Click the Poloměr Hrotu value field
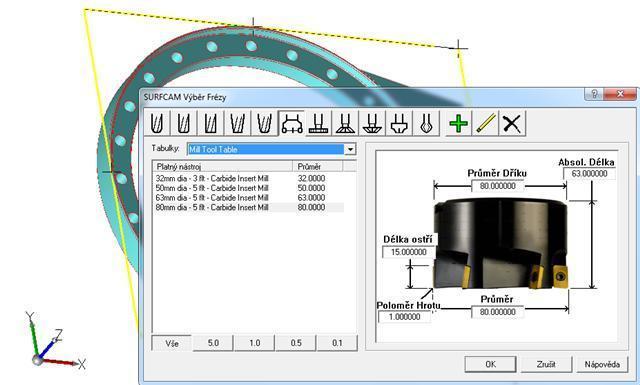Viewport: 640px width, 385px height. click(404, 317)
